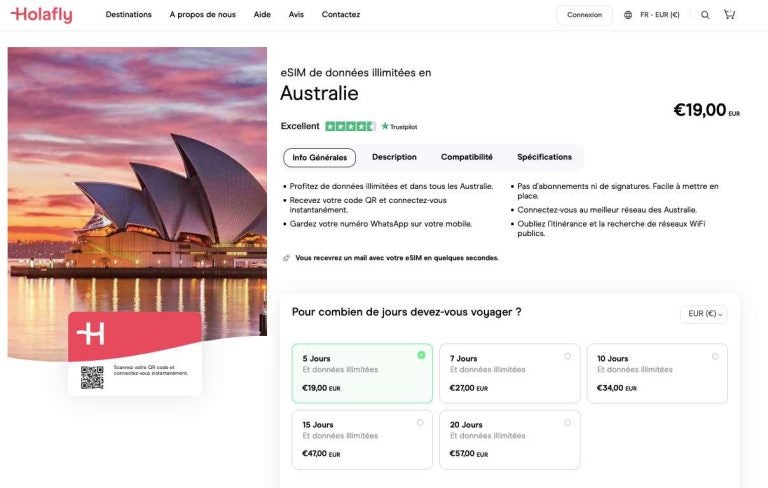Open the search magnifier icon
Image resolution: width=768 pixels, height=488 pixels.
pyautogui.click(x=705, y=15)
